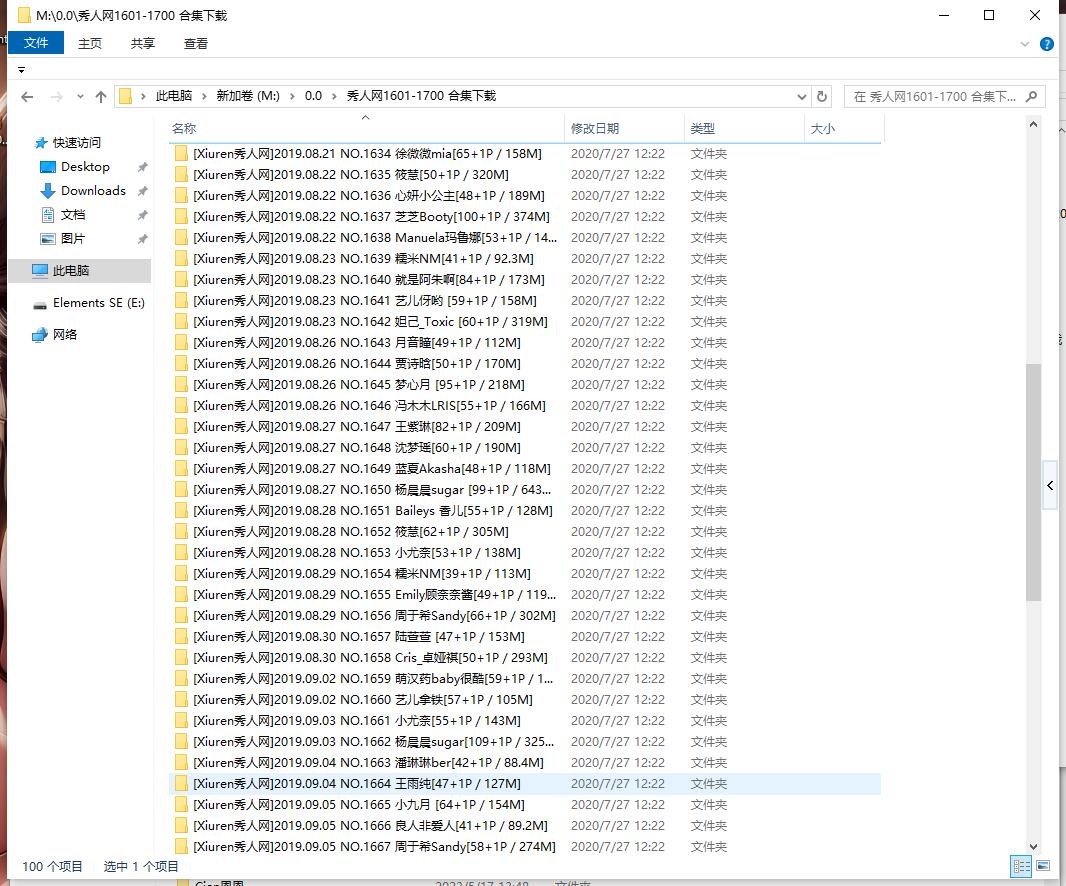Click folder icon of NO.1640 row
This screenshot has height=886, width=1066.
pyautogui.click(x=181, y=279)
